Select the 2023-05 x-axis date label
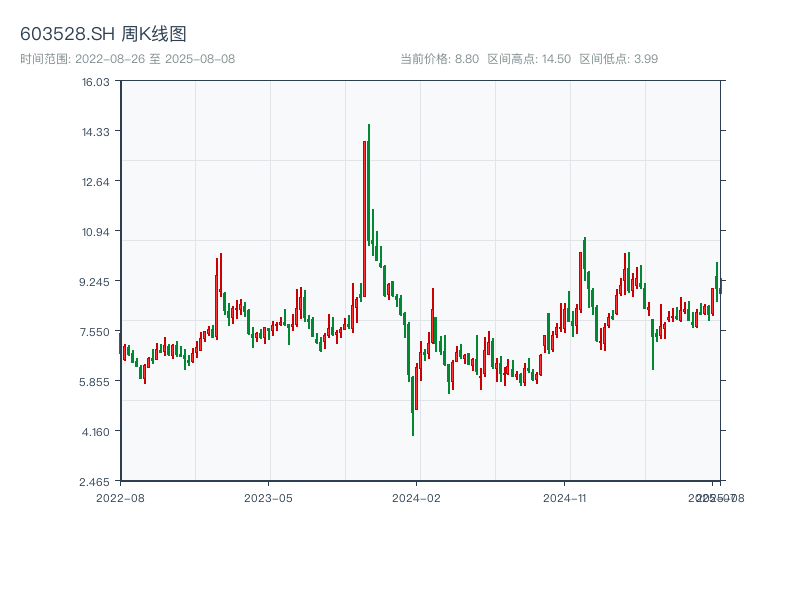 [268, 497]
